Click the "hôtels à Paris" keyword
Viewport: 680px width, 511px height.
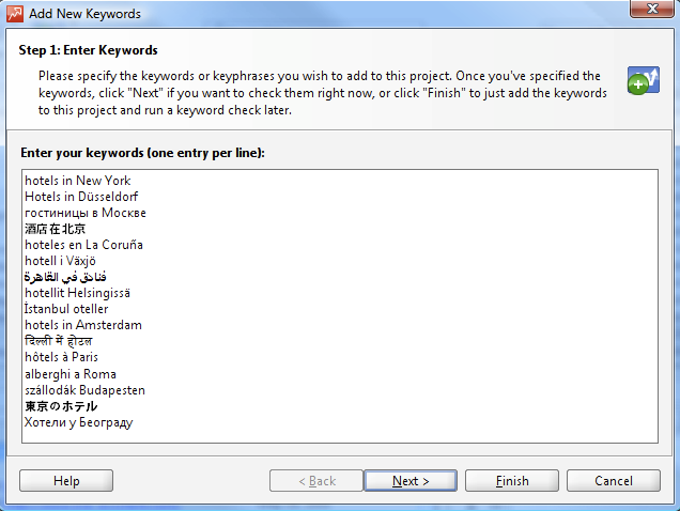point(62,357)
